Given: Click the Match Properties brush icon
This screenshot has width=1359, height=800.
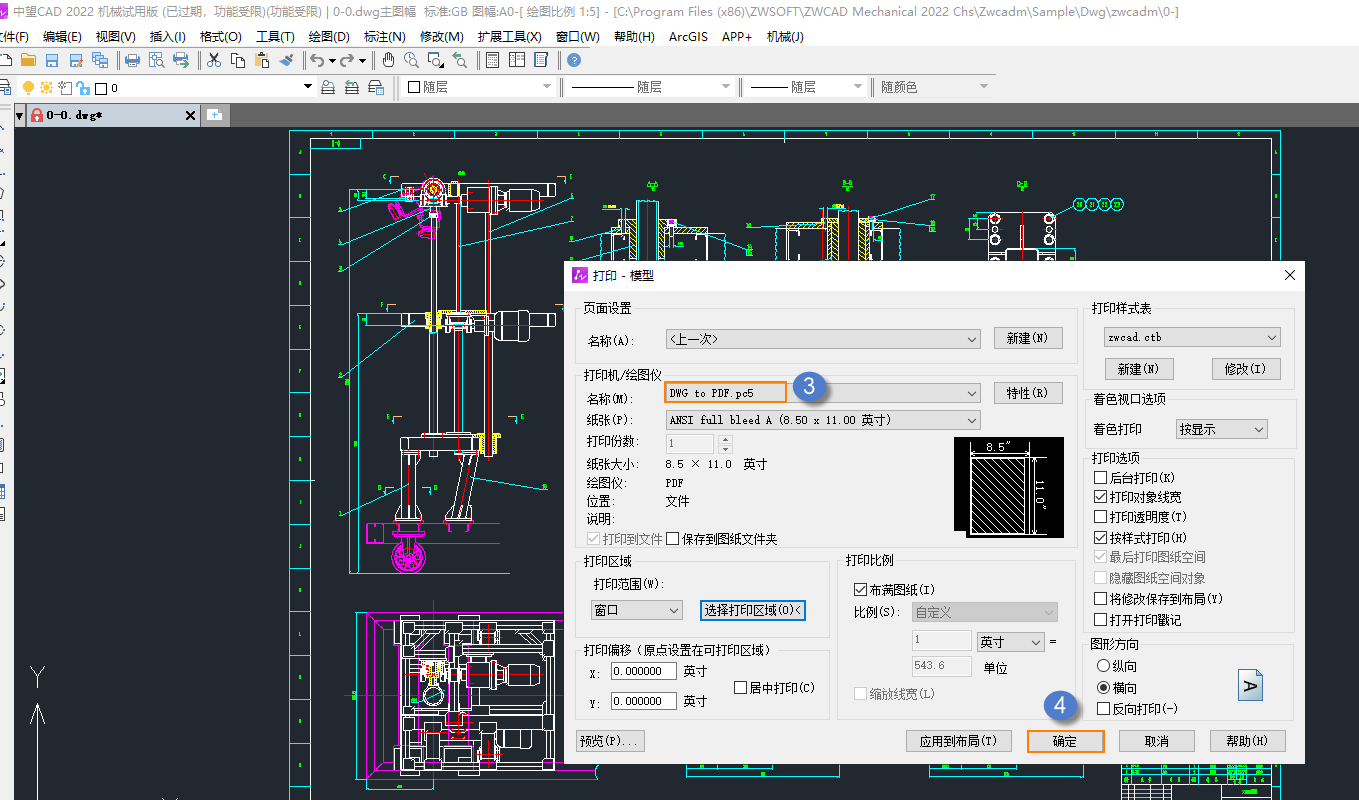Looking at the screenshot, I should point(286,60).
